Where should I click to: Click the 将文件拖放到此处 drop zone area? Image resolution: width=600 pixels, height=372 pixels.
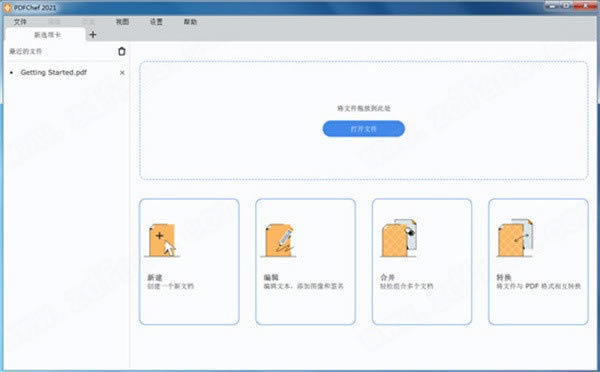pyautogui.click(x=364, y=120)
